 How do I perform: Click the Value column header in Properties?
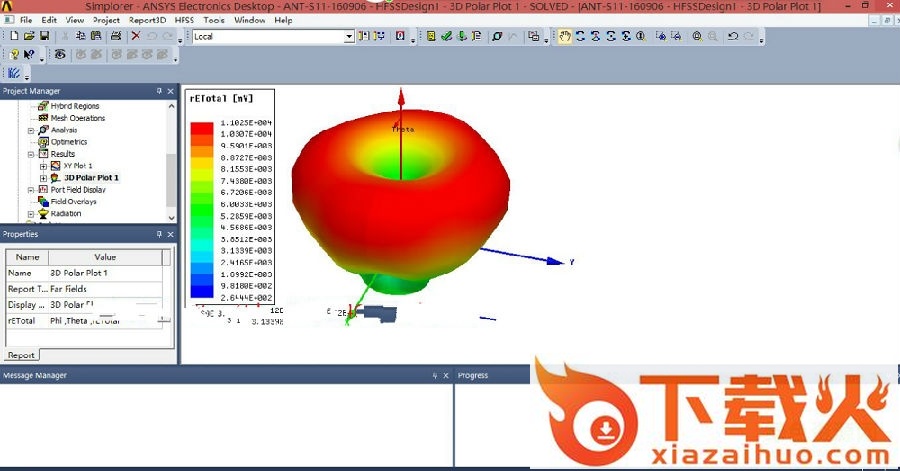(105, 257)
